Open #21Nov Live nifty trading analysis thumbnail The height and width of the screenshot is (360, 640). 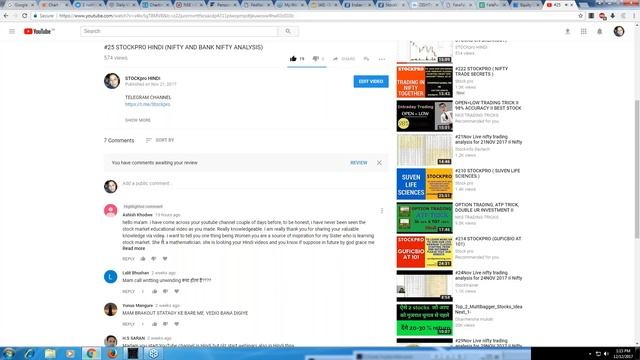[424, 150]
